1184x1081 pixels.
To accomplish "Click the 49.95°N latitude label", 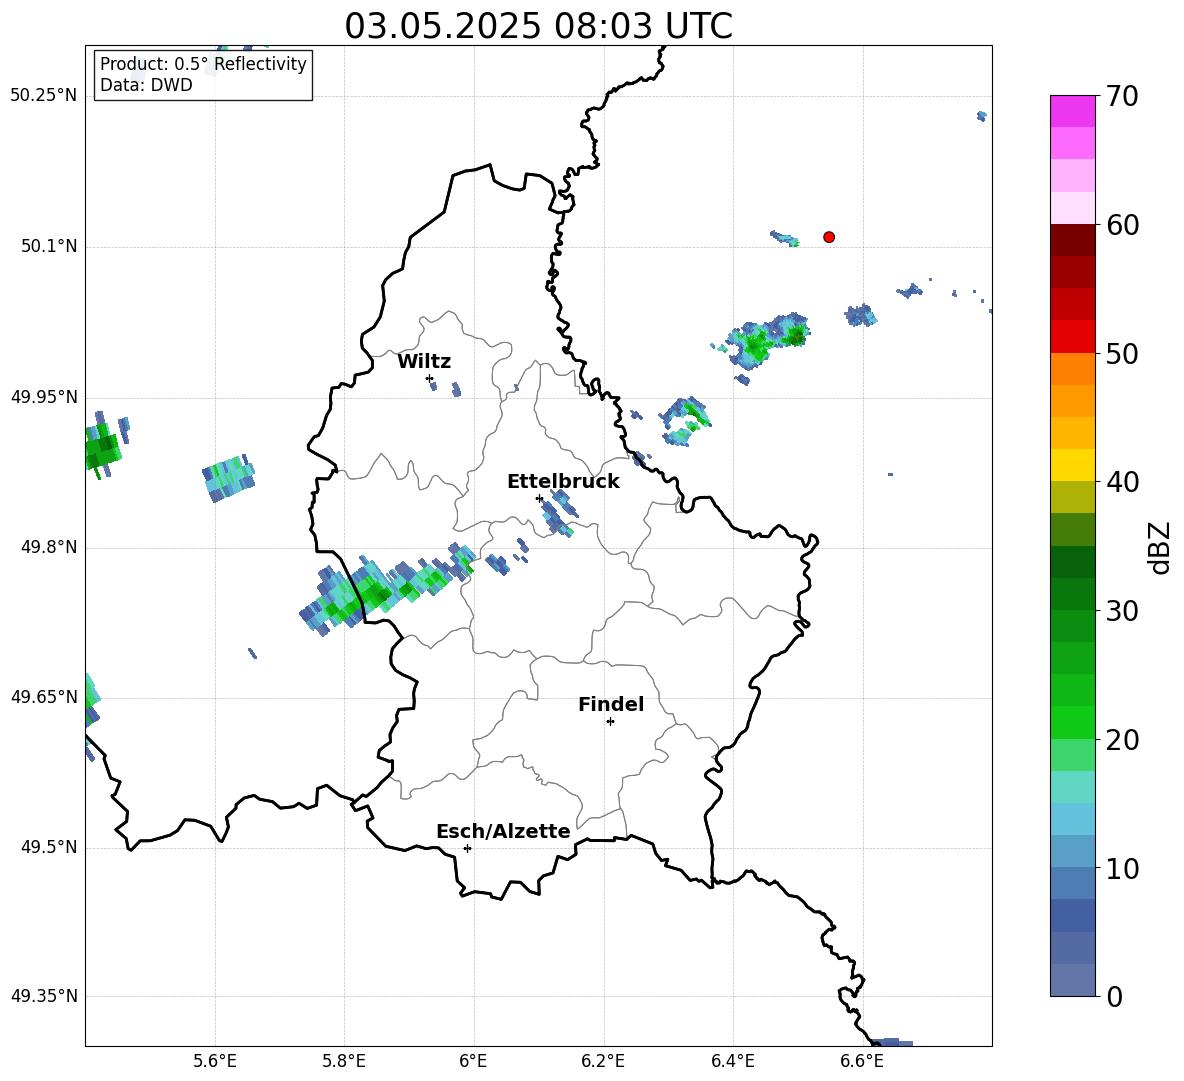I will pyautogui.click(x=44, y=397).
